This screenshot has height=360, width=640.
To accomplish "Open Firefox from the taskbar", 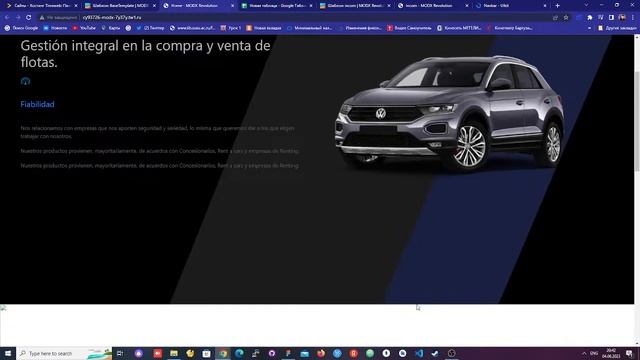I will tap(321, 353).
